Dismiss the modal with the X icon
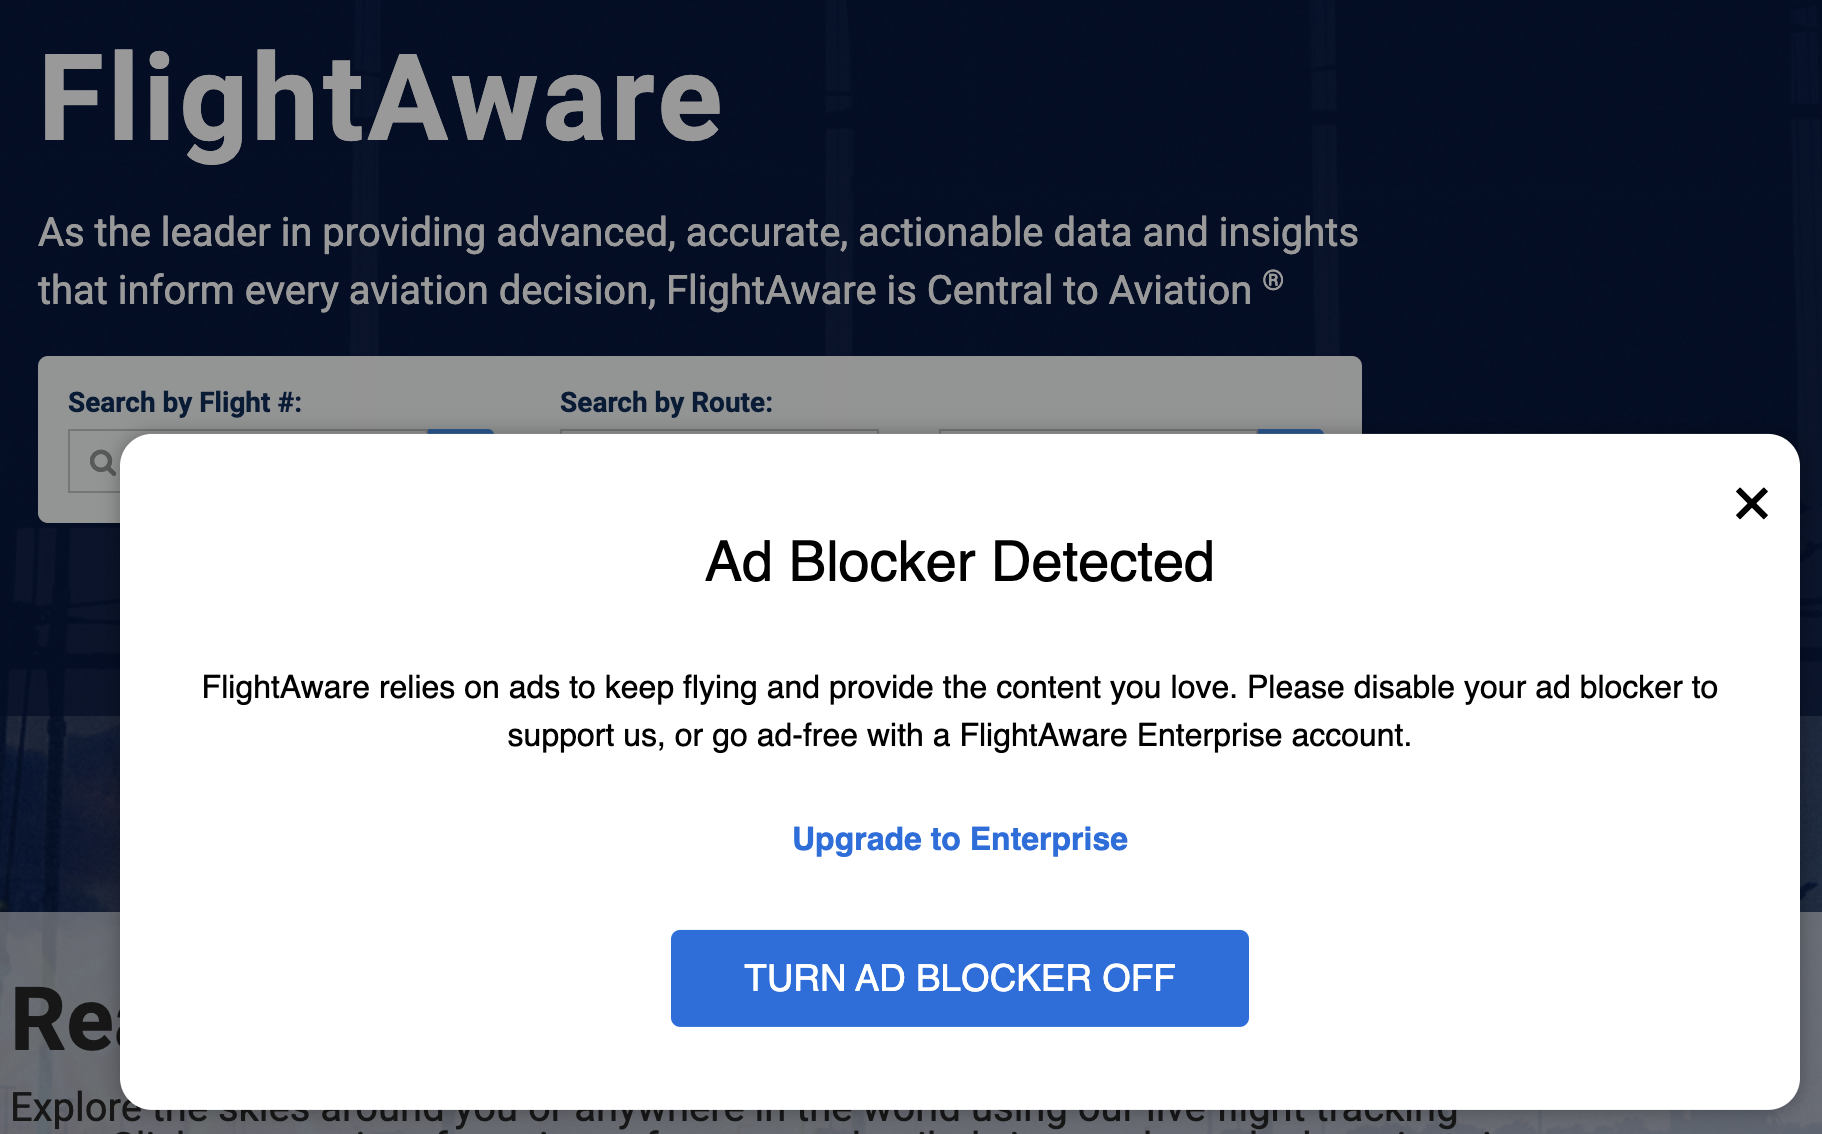Image resolution: width=1822 pixels, height=1134 pixels. [x=1751, y=504]
